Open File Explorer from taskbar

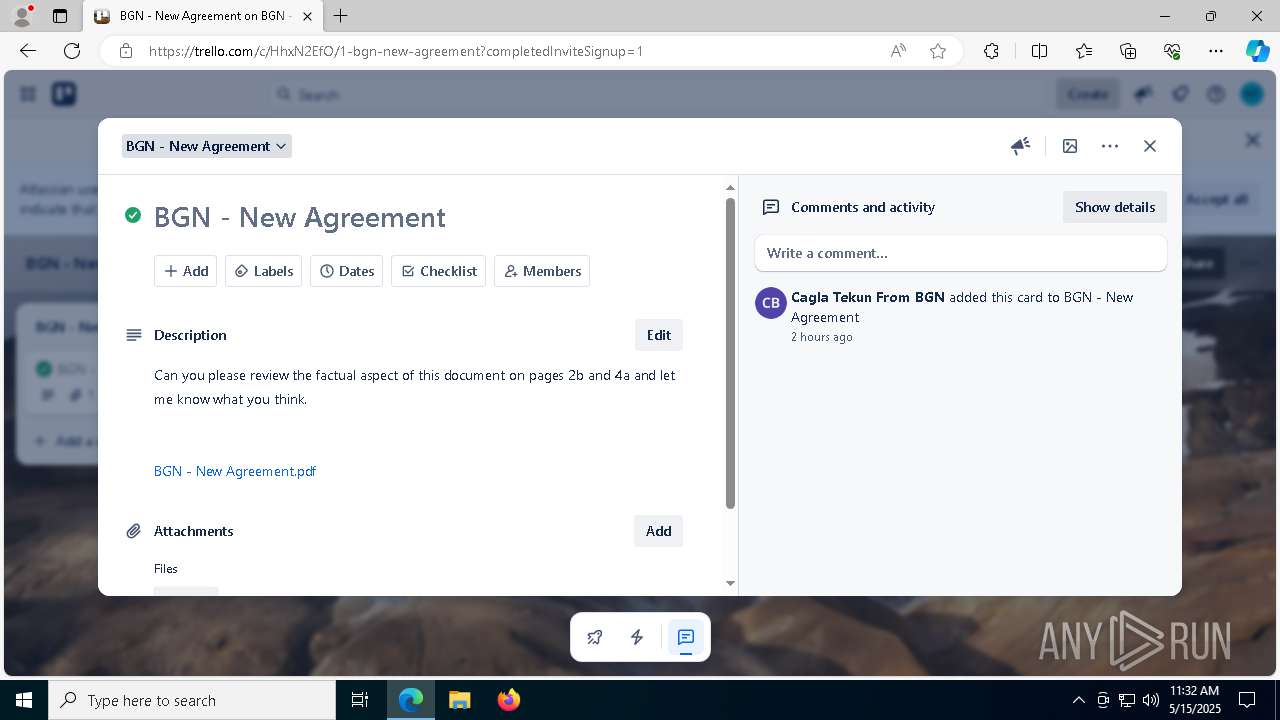[x=459, y=700]
